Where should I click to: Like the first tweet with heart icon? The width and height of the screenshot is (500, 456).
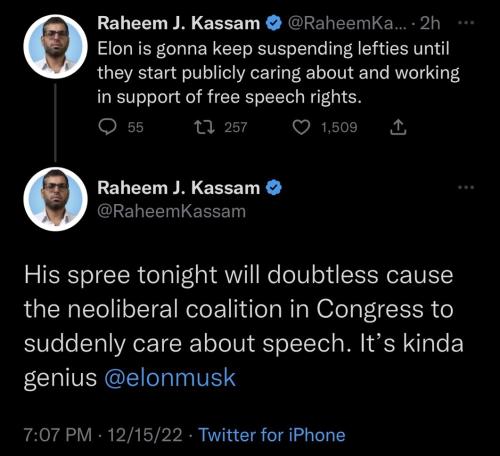pos(301,127)
